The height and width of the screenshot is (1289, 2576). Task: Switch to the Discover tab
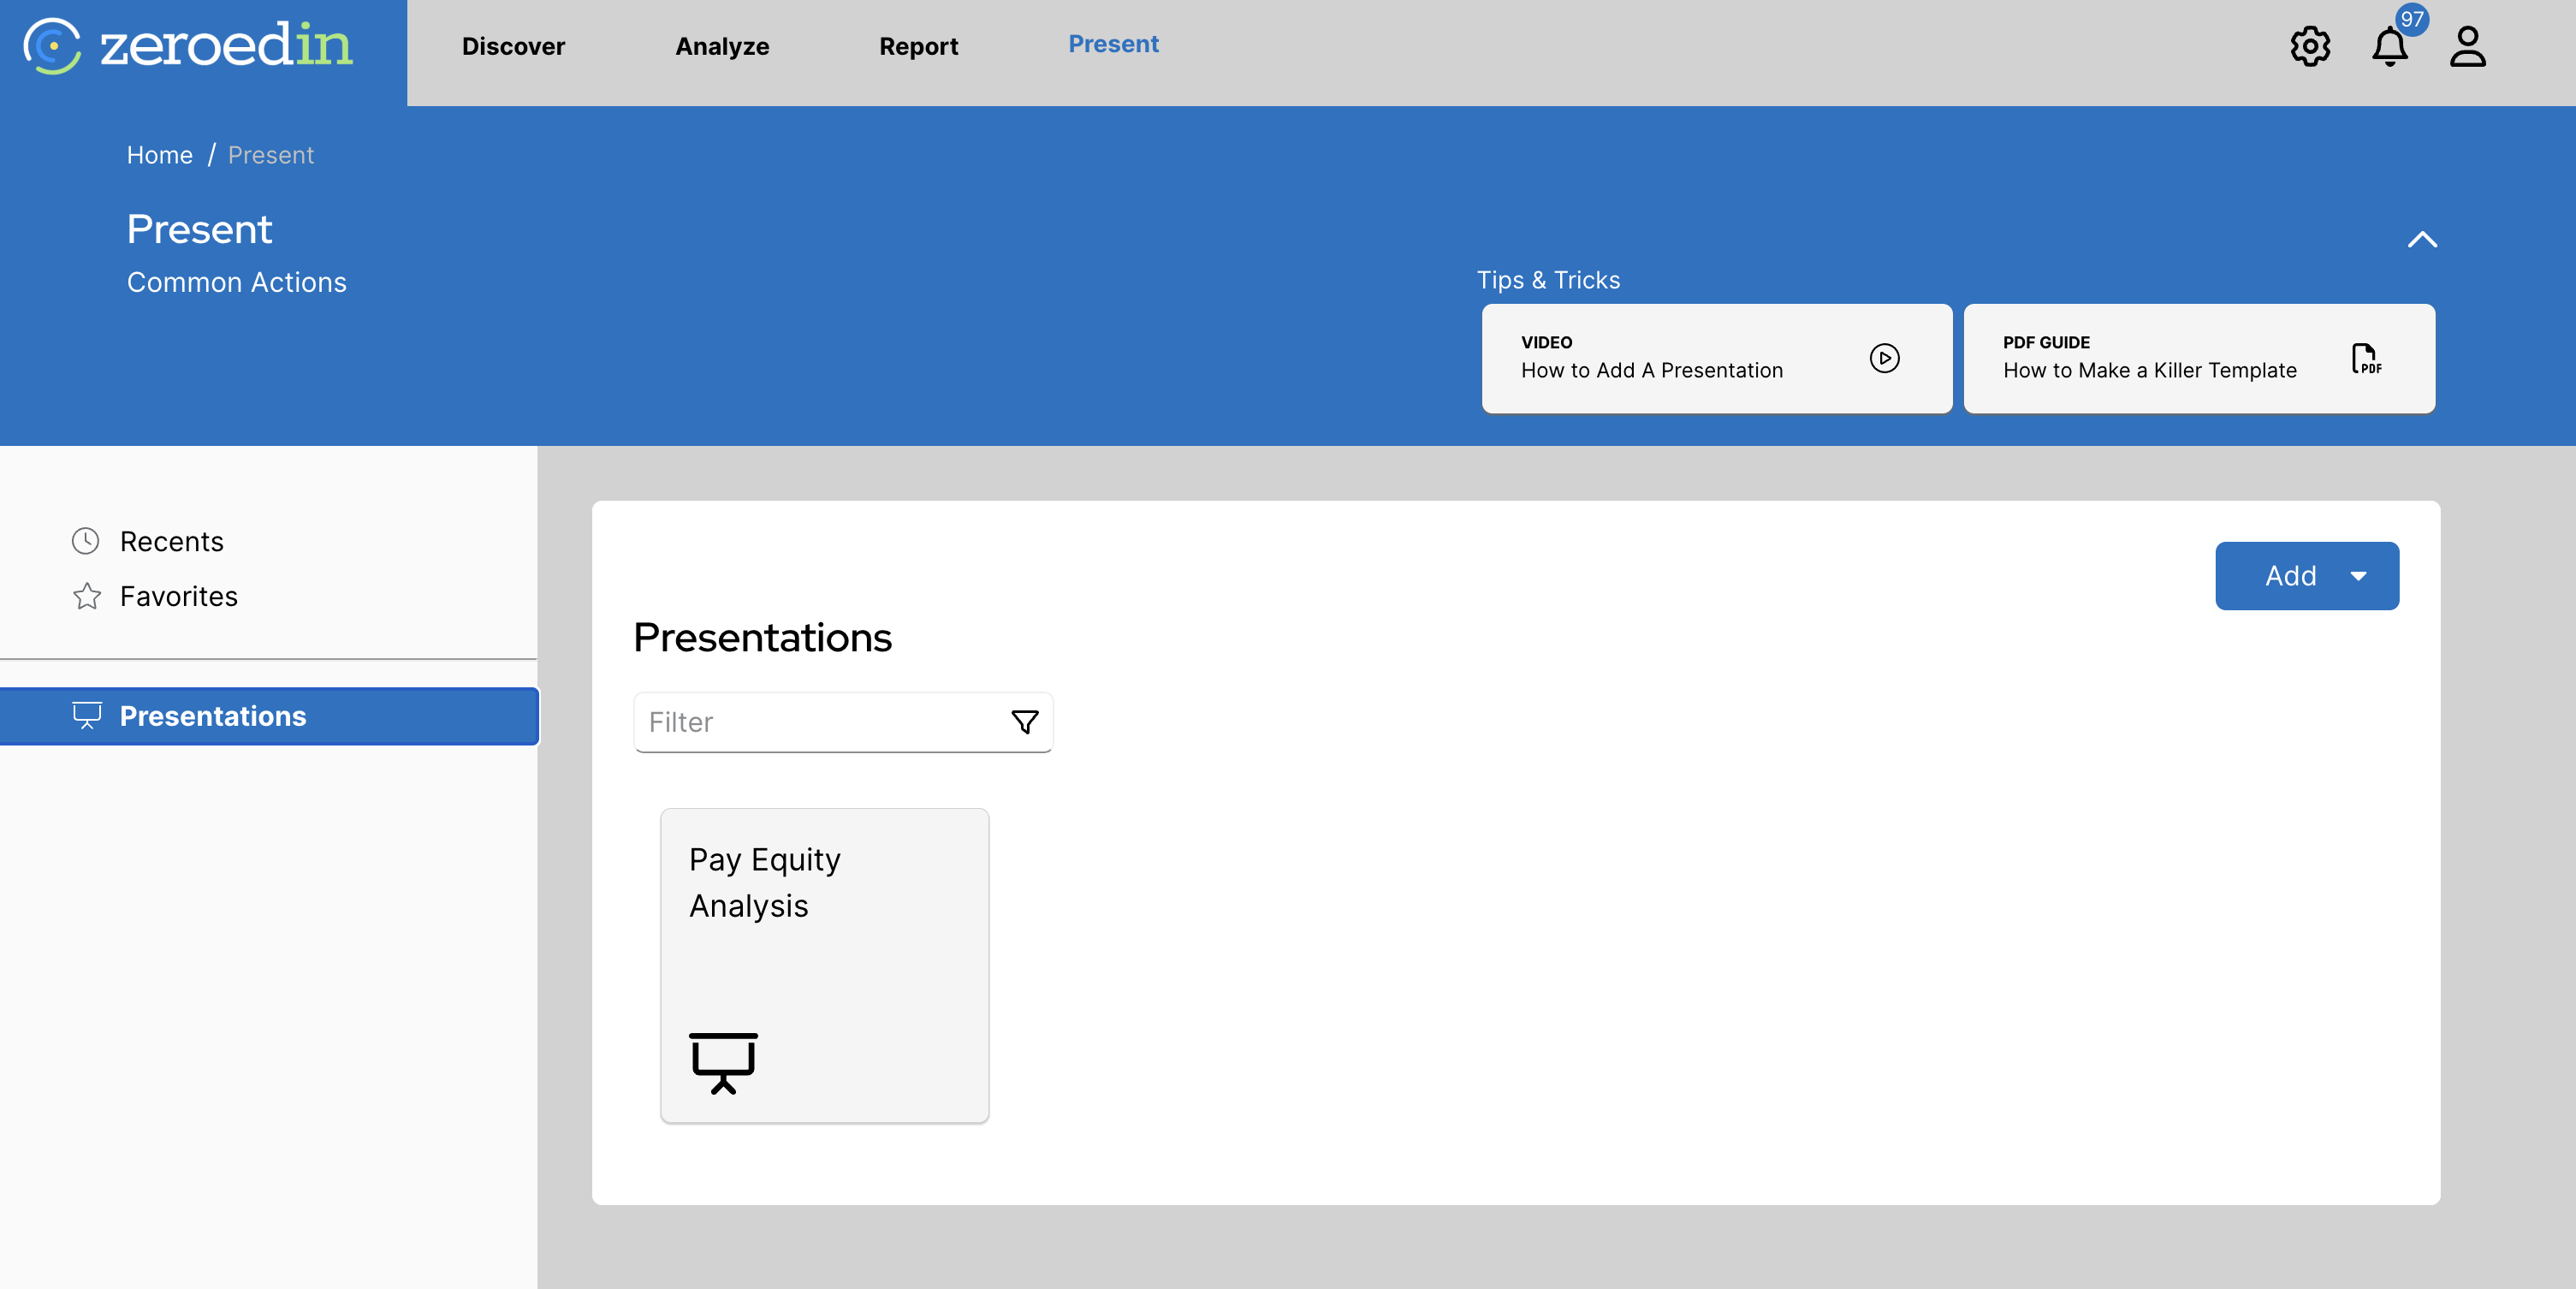(x=513, y=46)
